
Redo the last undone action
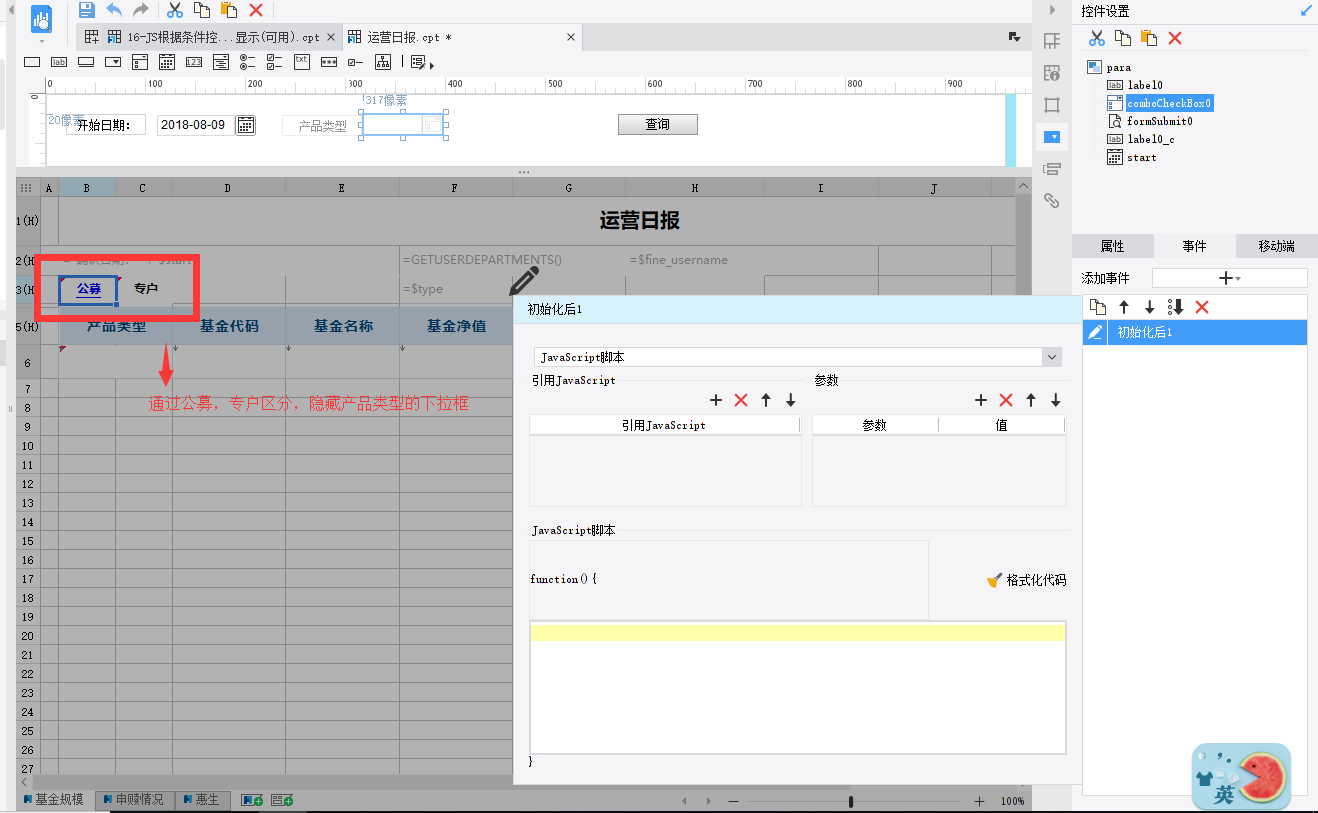[x=141, y=10]
